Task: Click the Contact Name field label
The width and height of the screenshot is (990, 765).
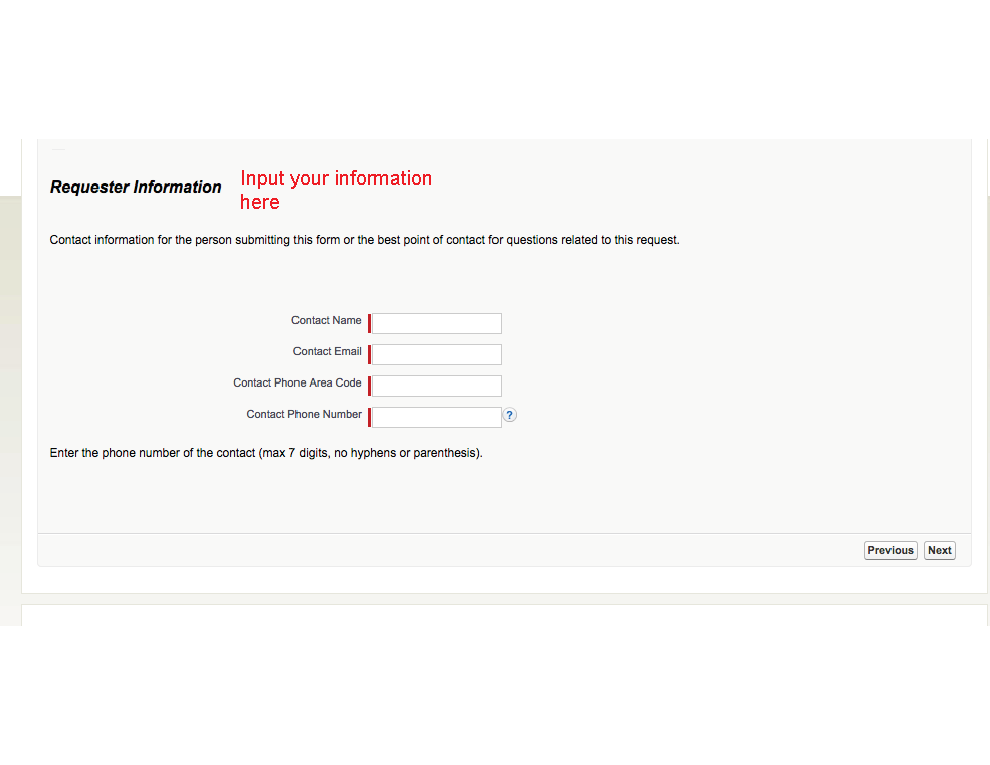Action: [325, 320]
